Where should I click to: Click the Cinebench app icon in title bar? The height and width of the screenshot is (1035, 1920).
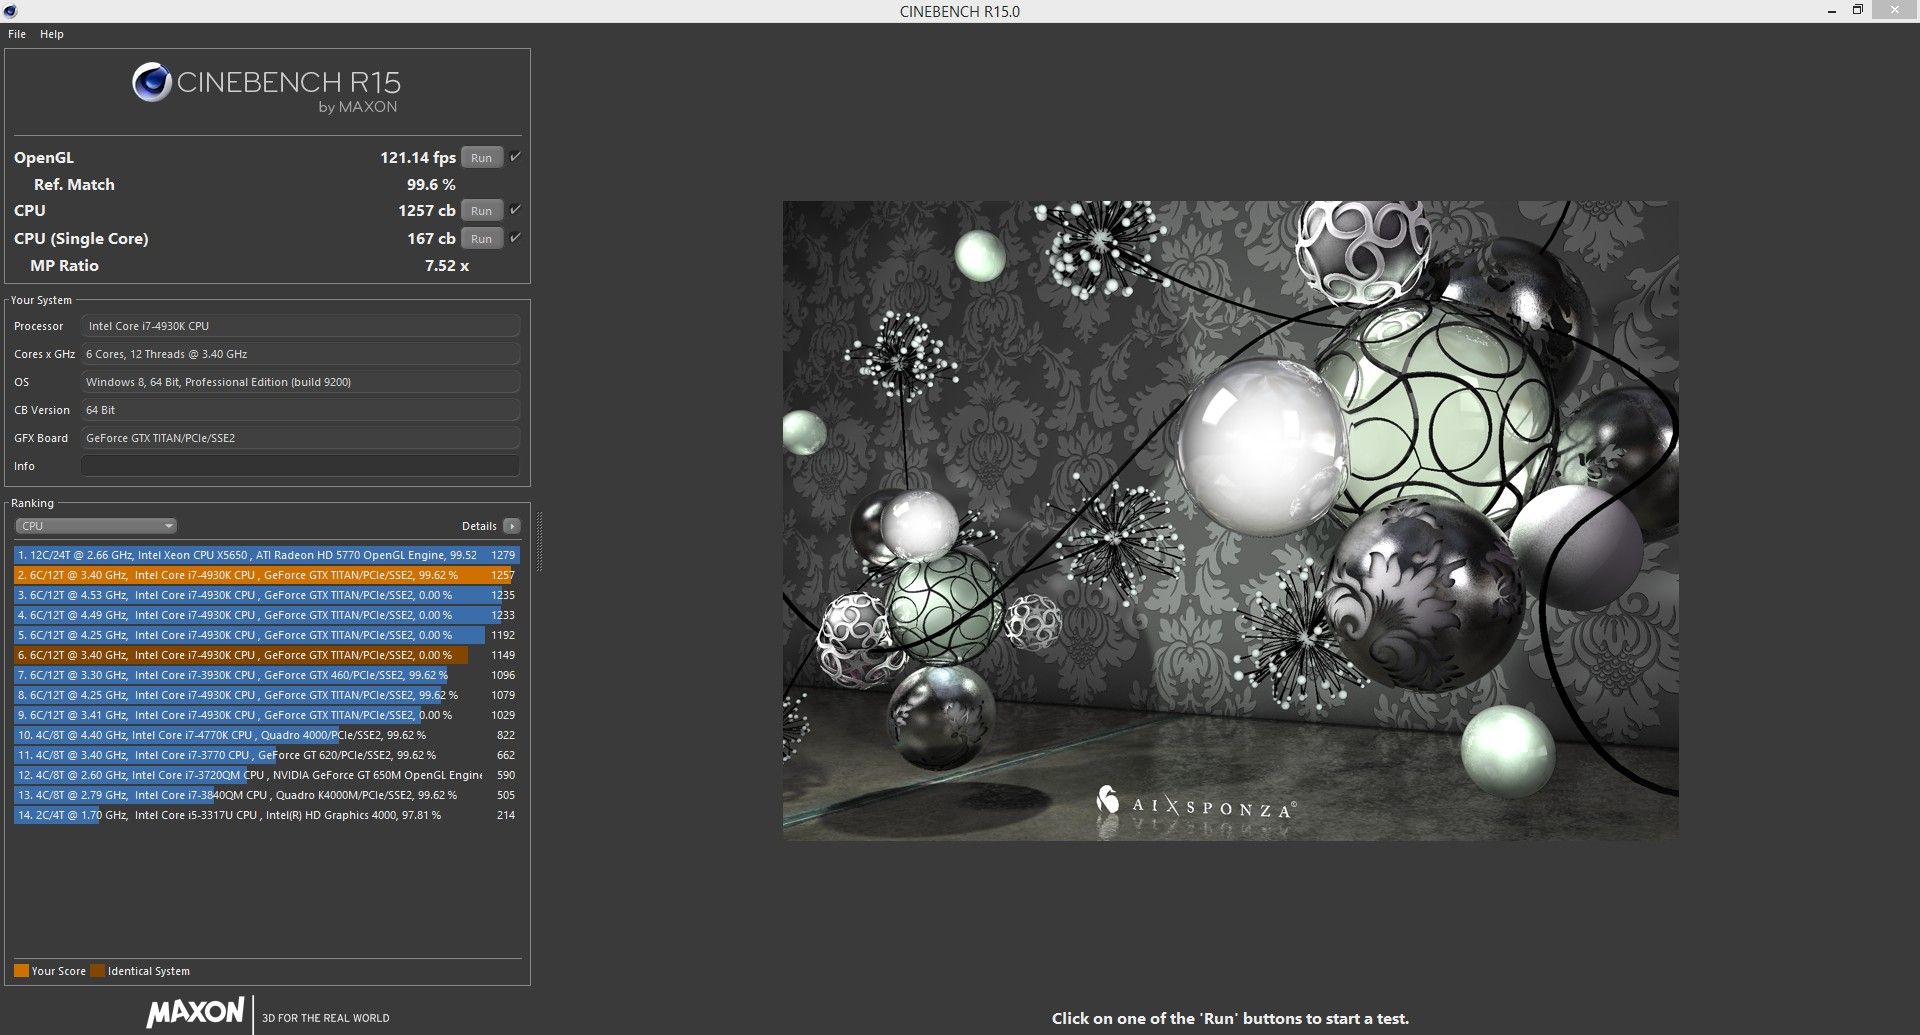(x=10, y=11)
